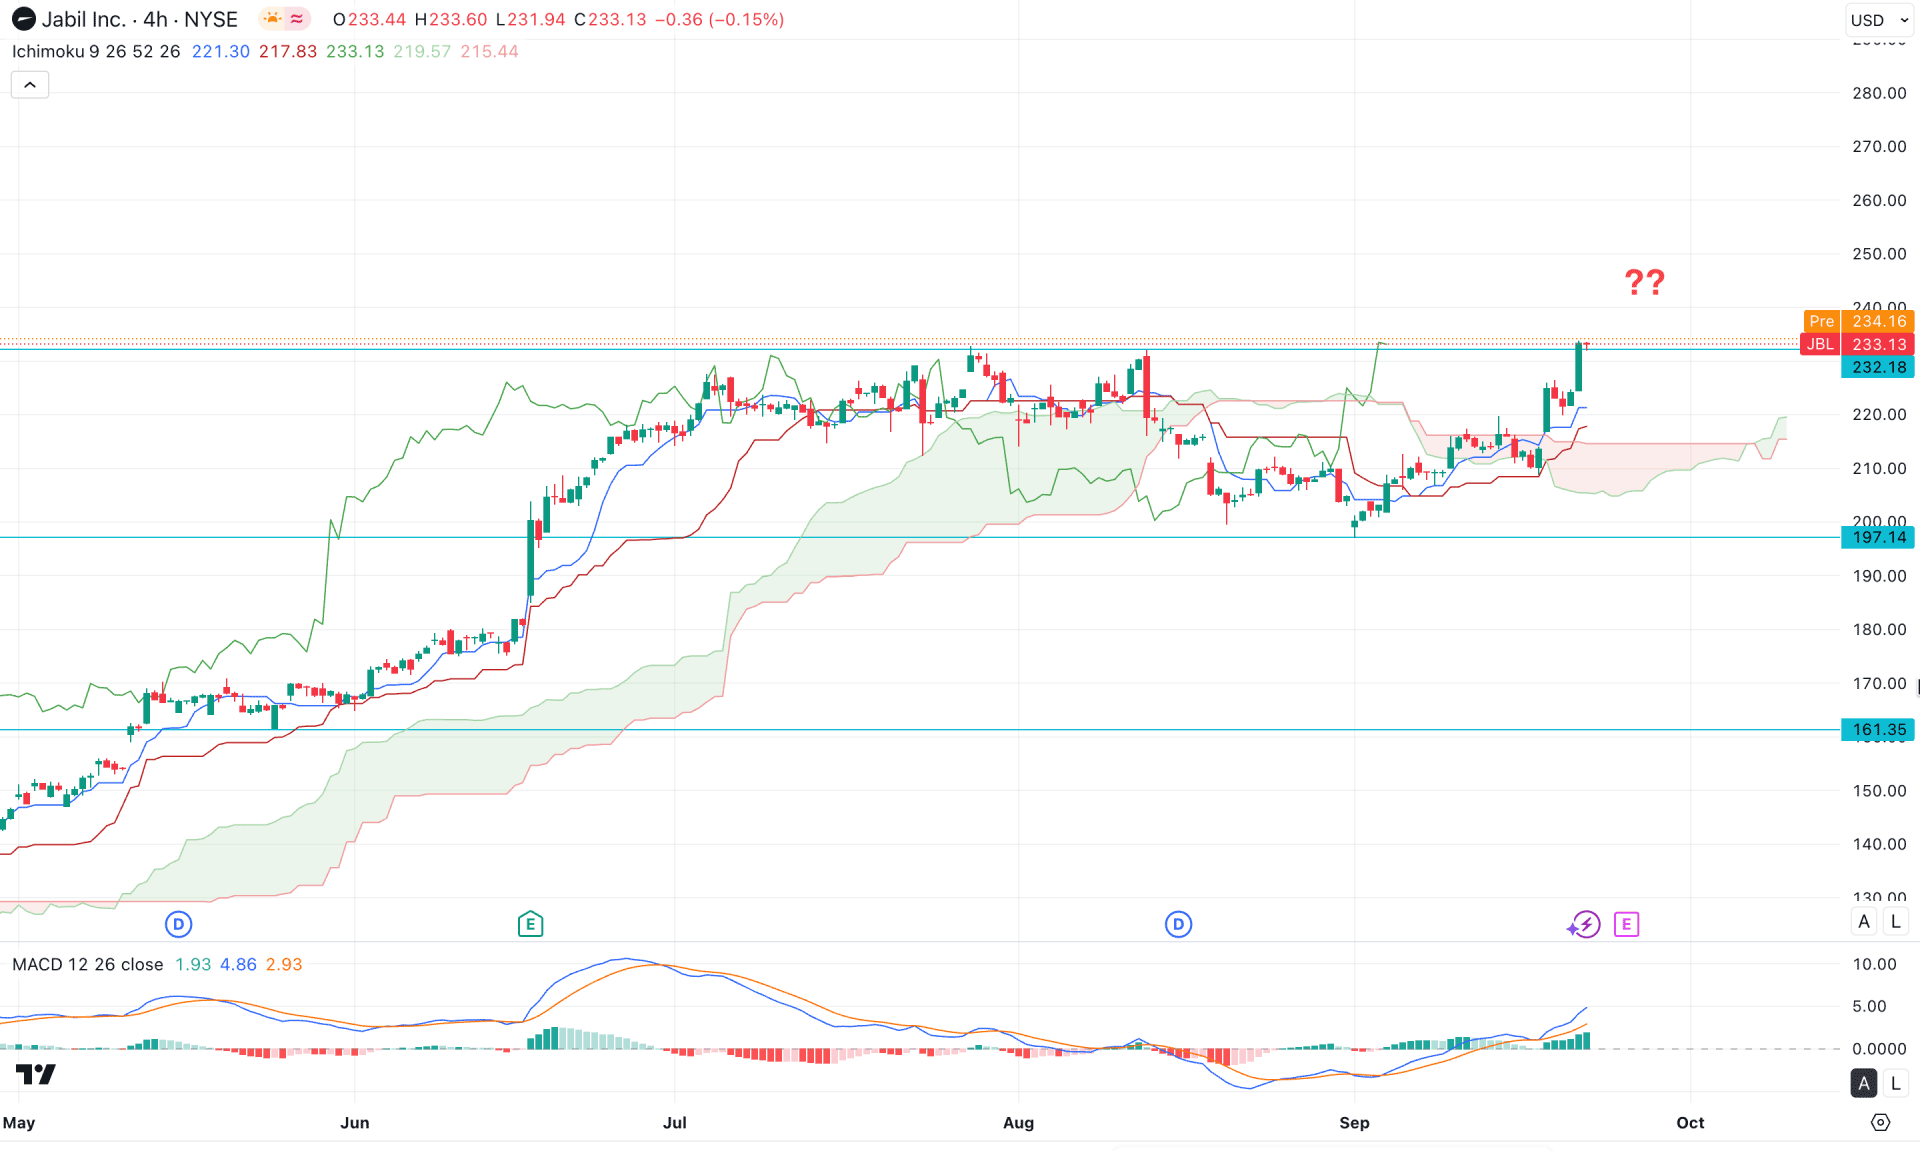Image resolution: width=1920 pixels, height=1151 pixels.
Task: Click the Jabil Inc. 4h NYSE title
Action: pyautogui.click(x=140, y=19)
